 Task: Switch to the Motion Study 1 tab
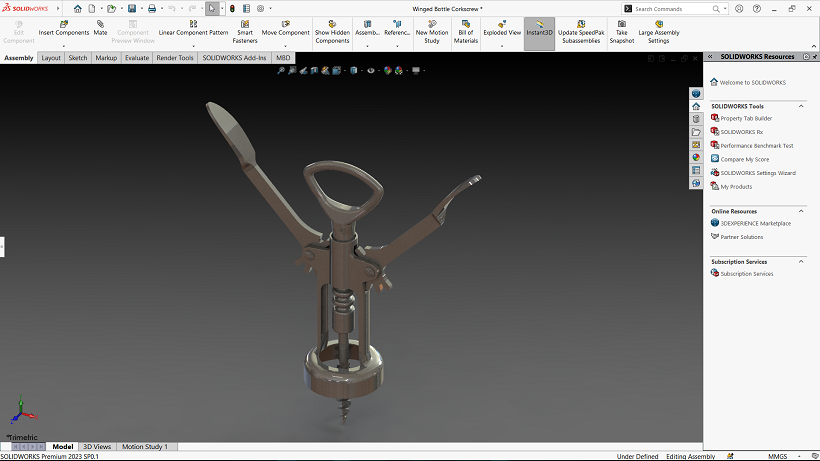coord(145,446)
